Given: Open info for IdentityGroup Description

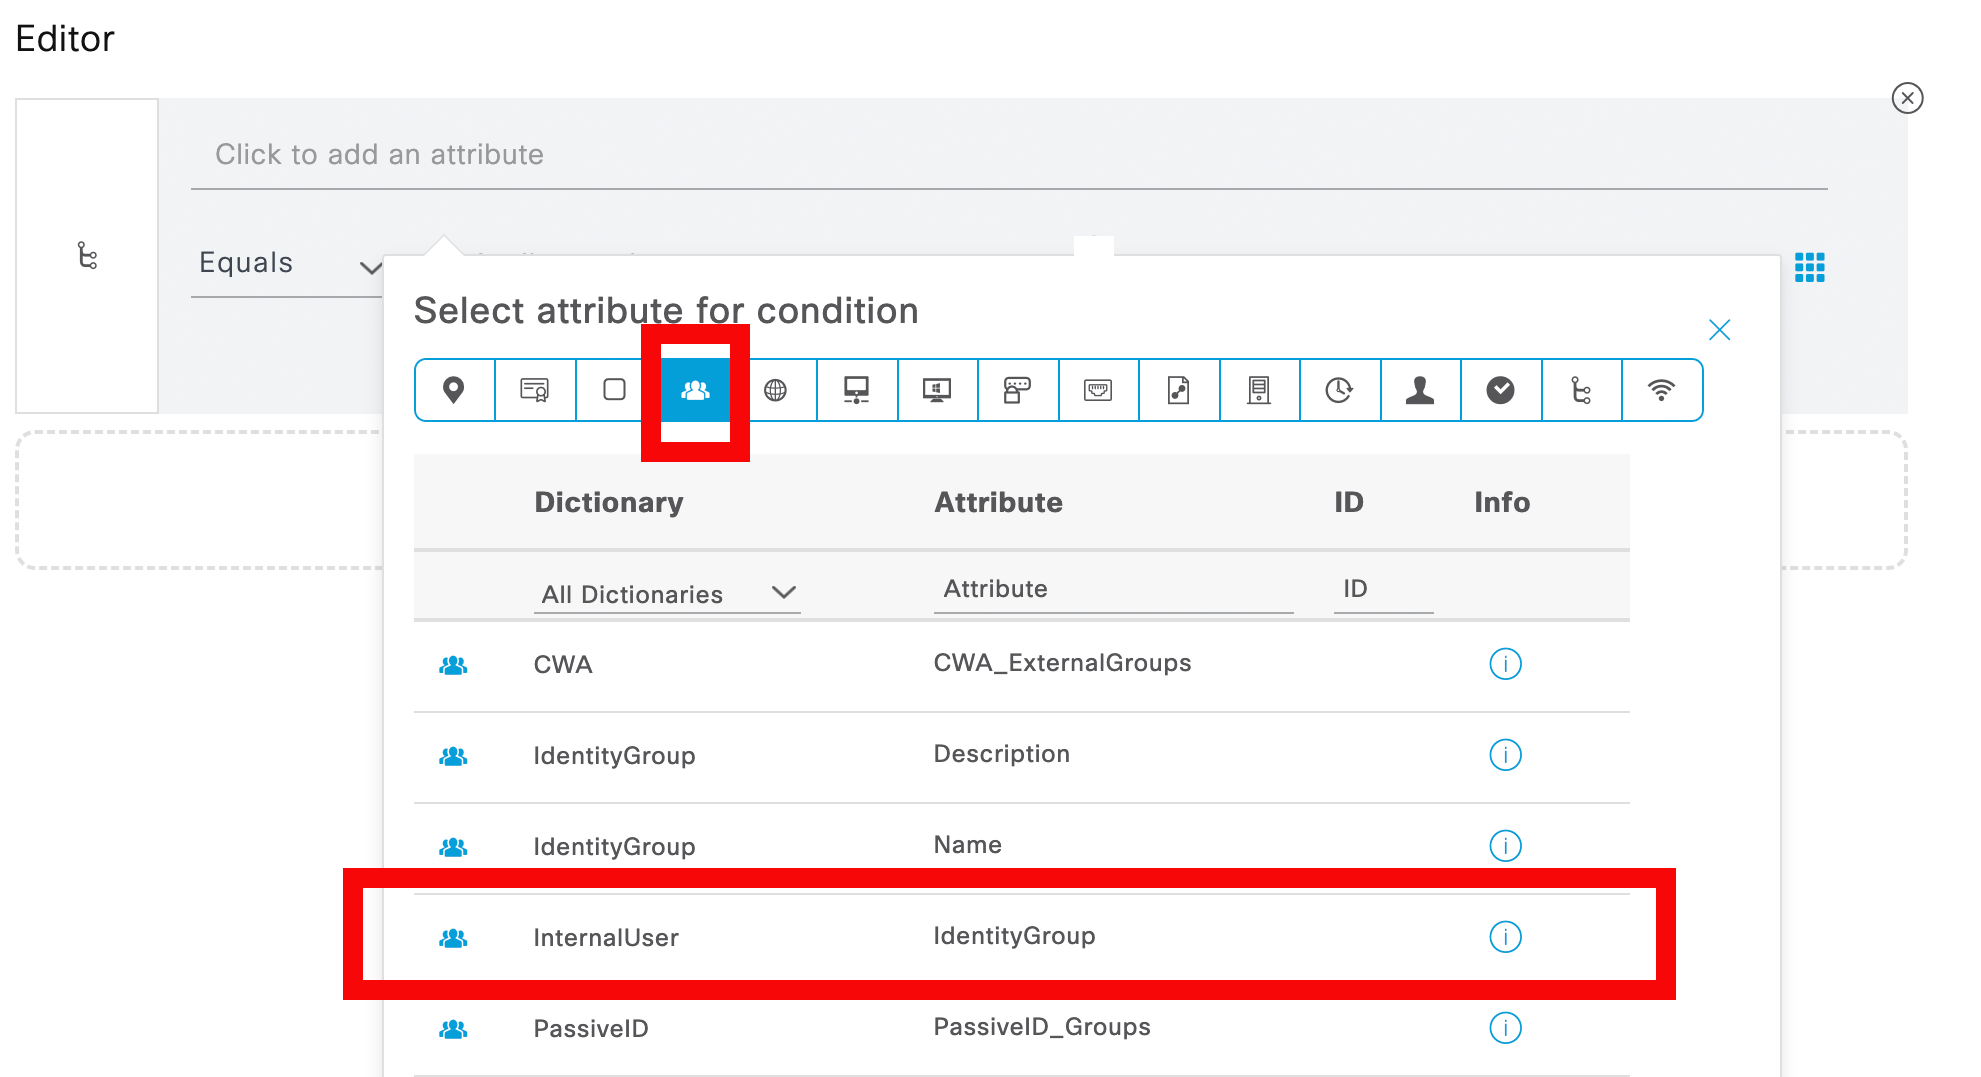Looking at the screenshot, I should click(1505, 755).
